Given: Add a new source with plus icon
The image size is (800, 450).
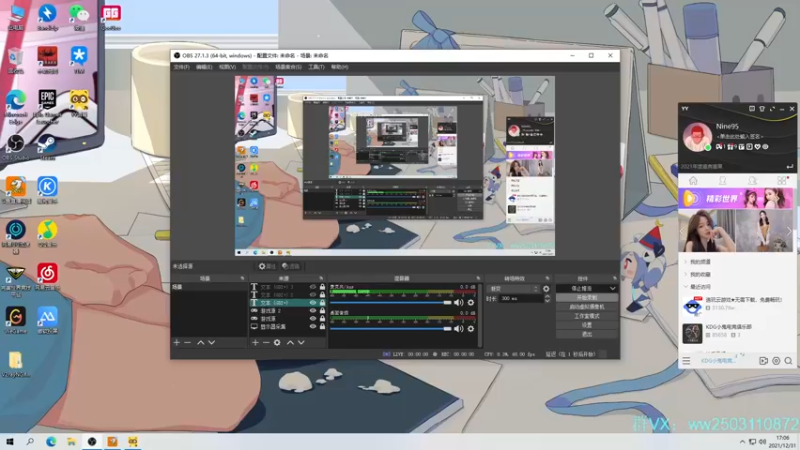Looking at the screenshot, I should (x=255, y=342).
